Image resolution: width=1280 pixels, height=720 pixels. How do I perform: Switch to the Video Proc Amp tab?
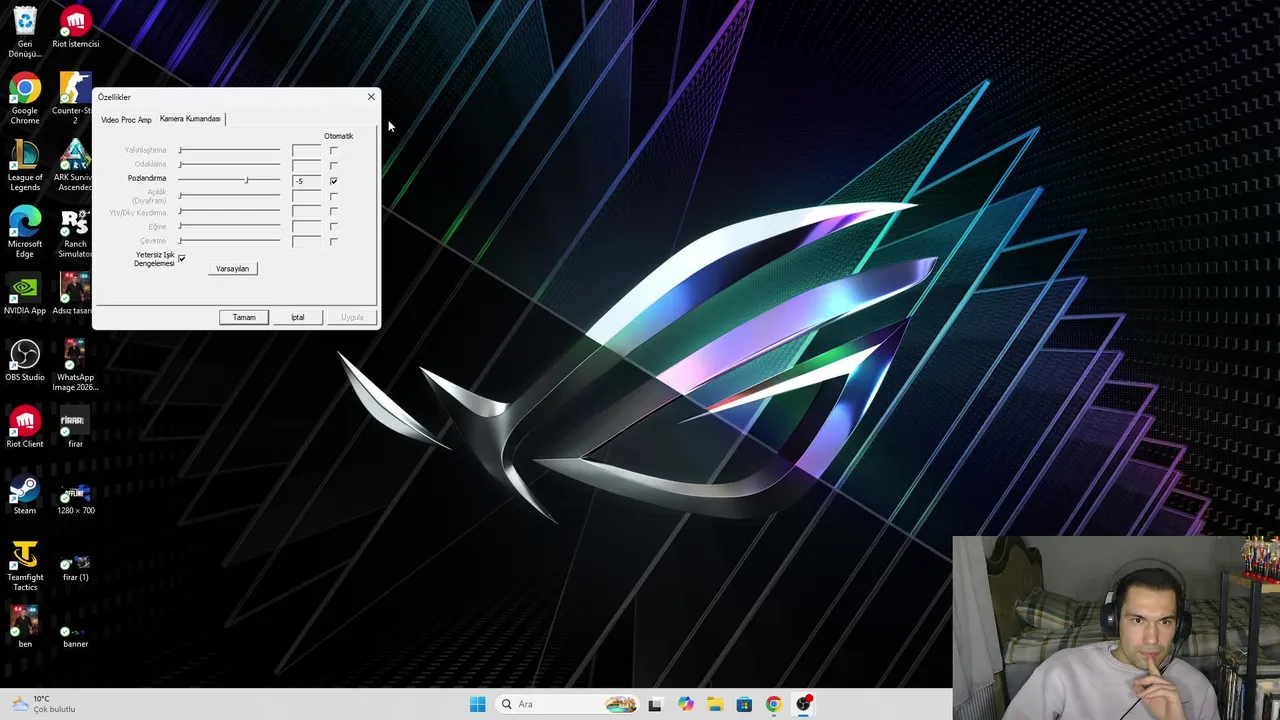point(126,120)
